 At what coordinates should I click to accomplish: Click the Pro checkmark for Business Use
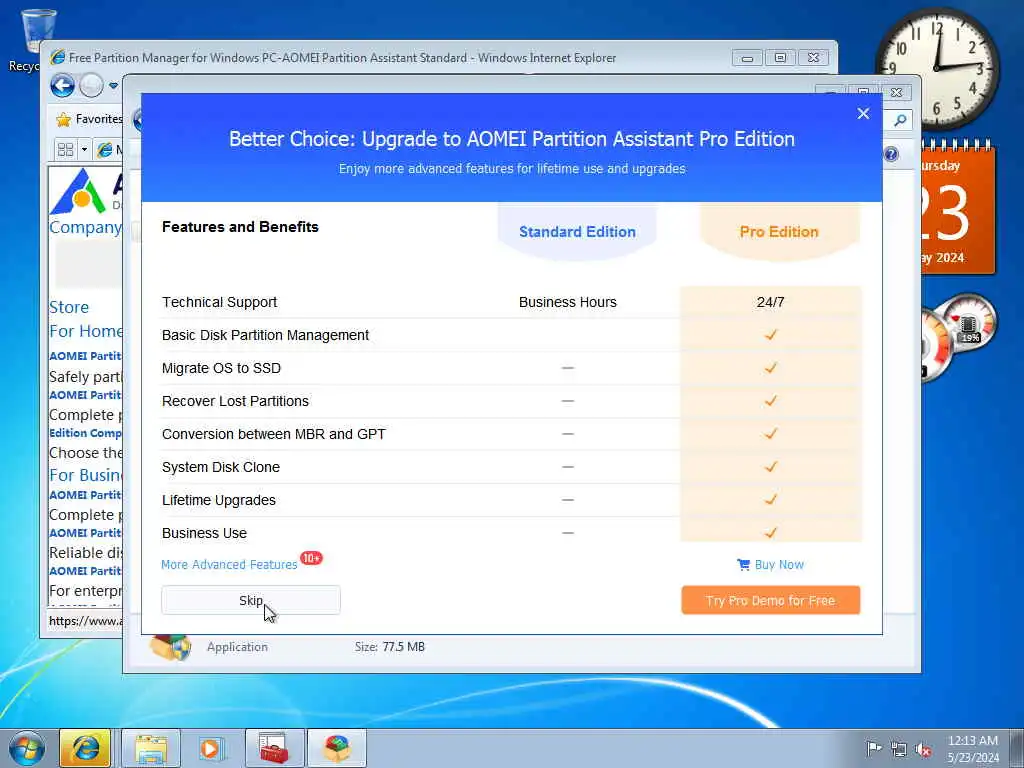point(771,532)
